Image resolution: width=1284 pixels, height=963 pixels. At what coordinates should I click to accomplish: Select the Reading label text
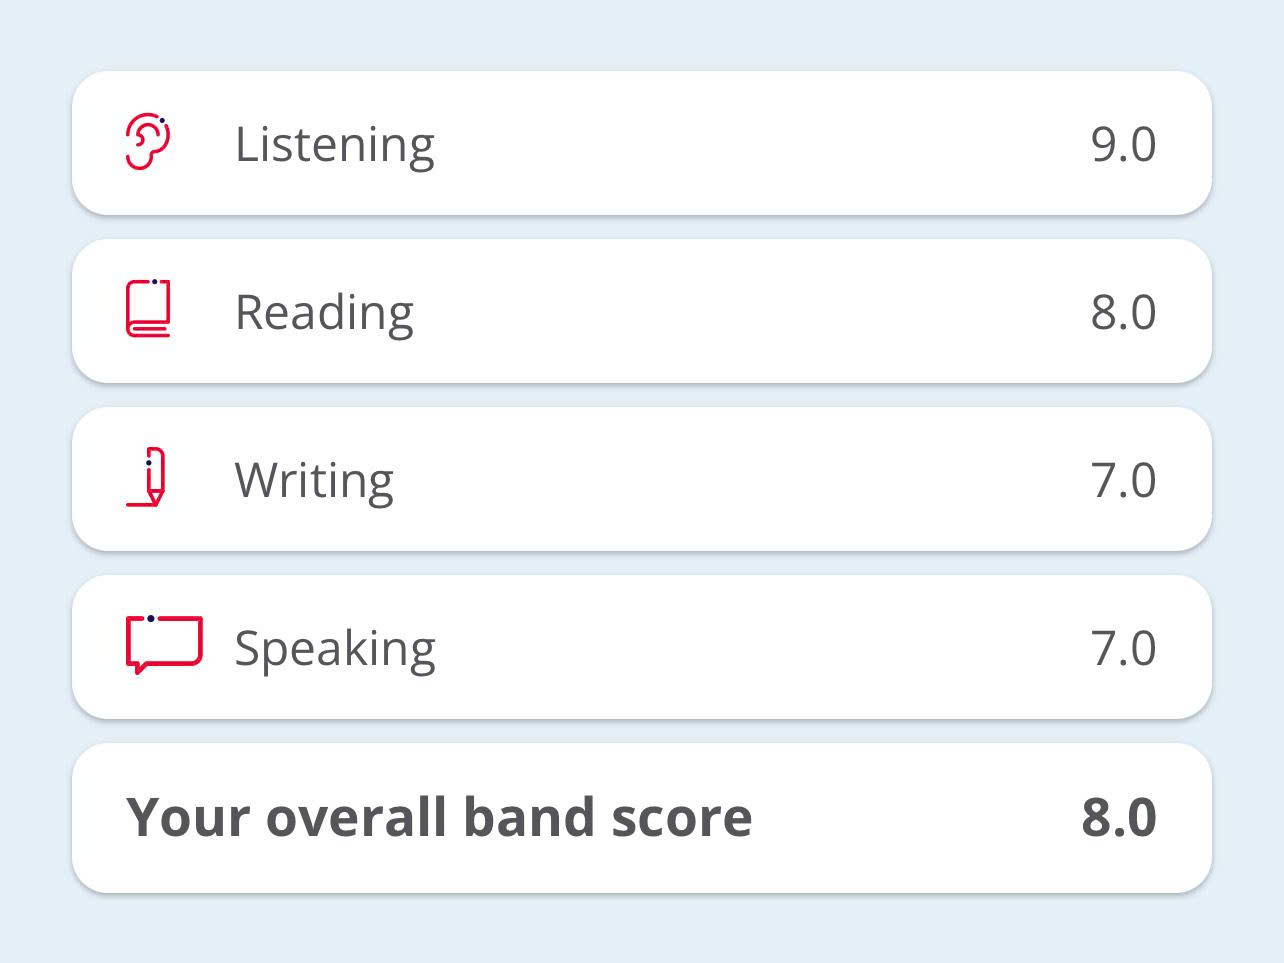[323, 312]
